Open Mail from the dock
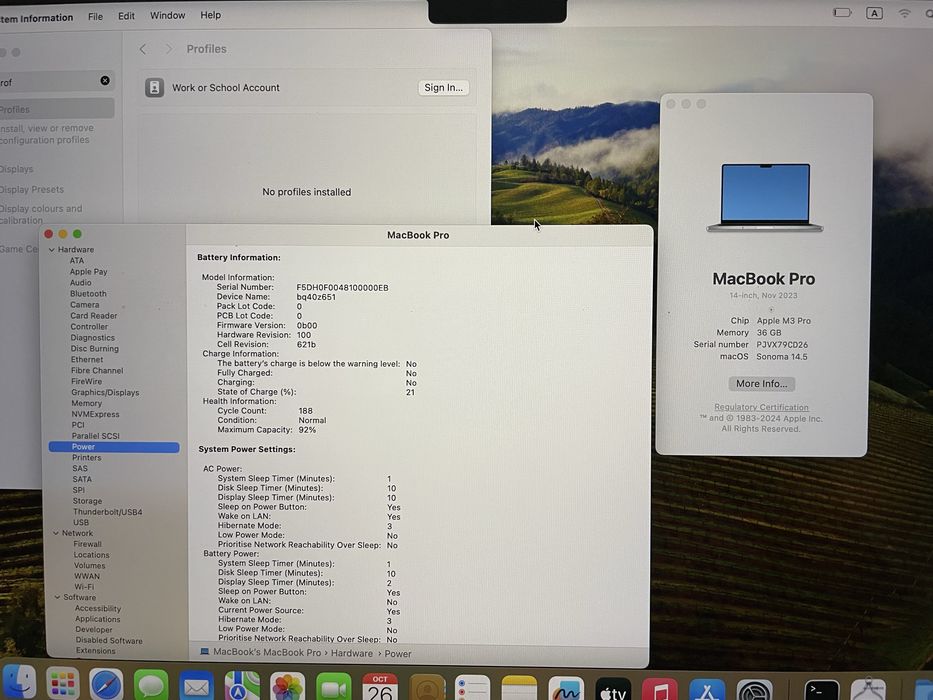This screenshot has width=933, height=700. [196, 686]
